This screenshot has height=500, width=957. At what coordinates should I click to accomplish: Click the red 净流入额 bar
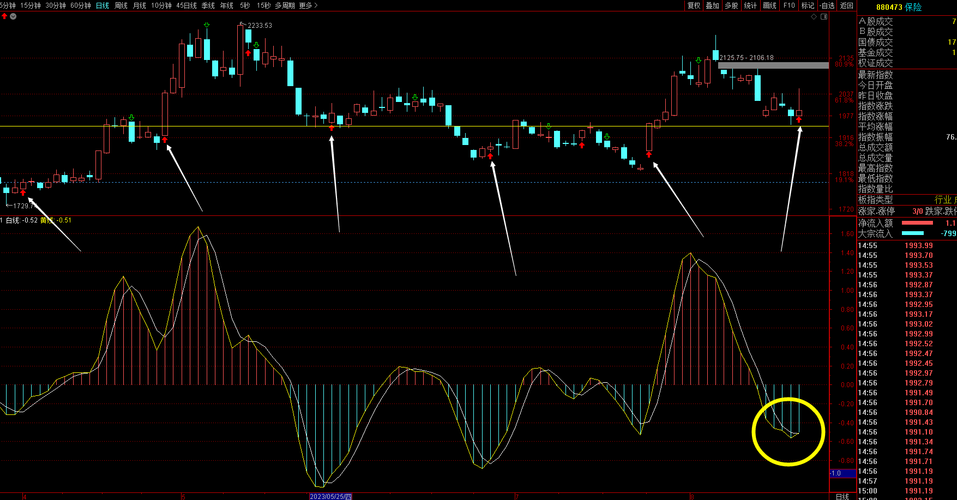point(917,223)
